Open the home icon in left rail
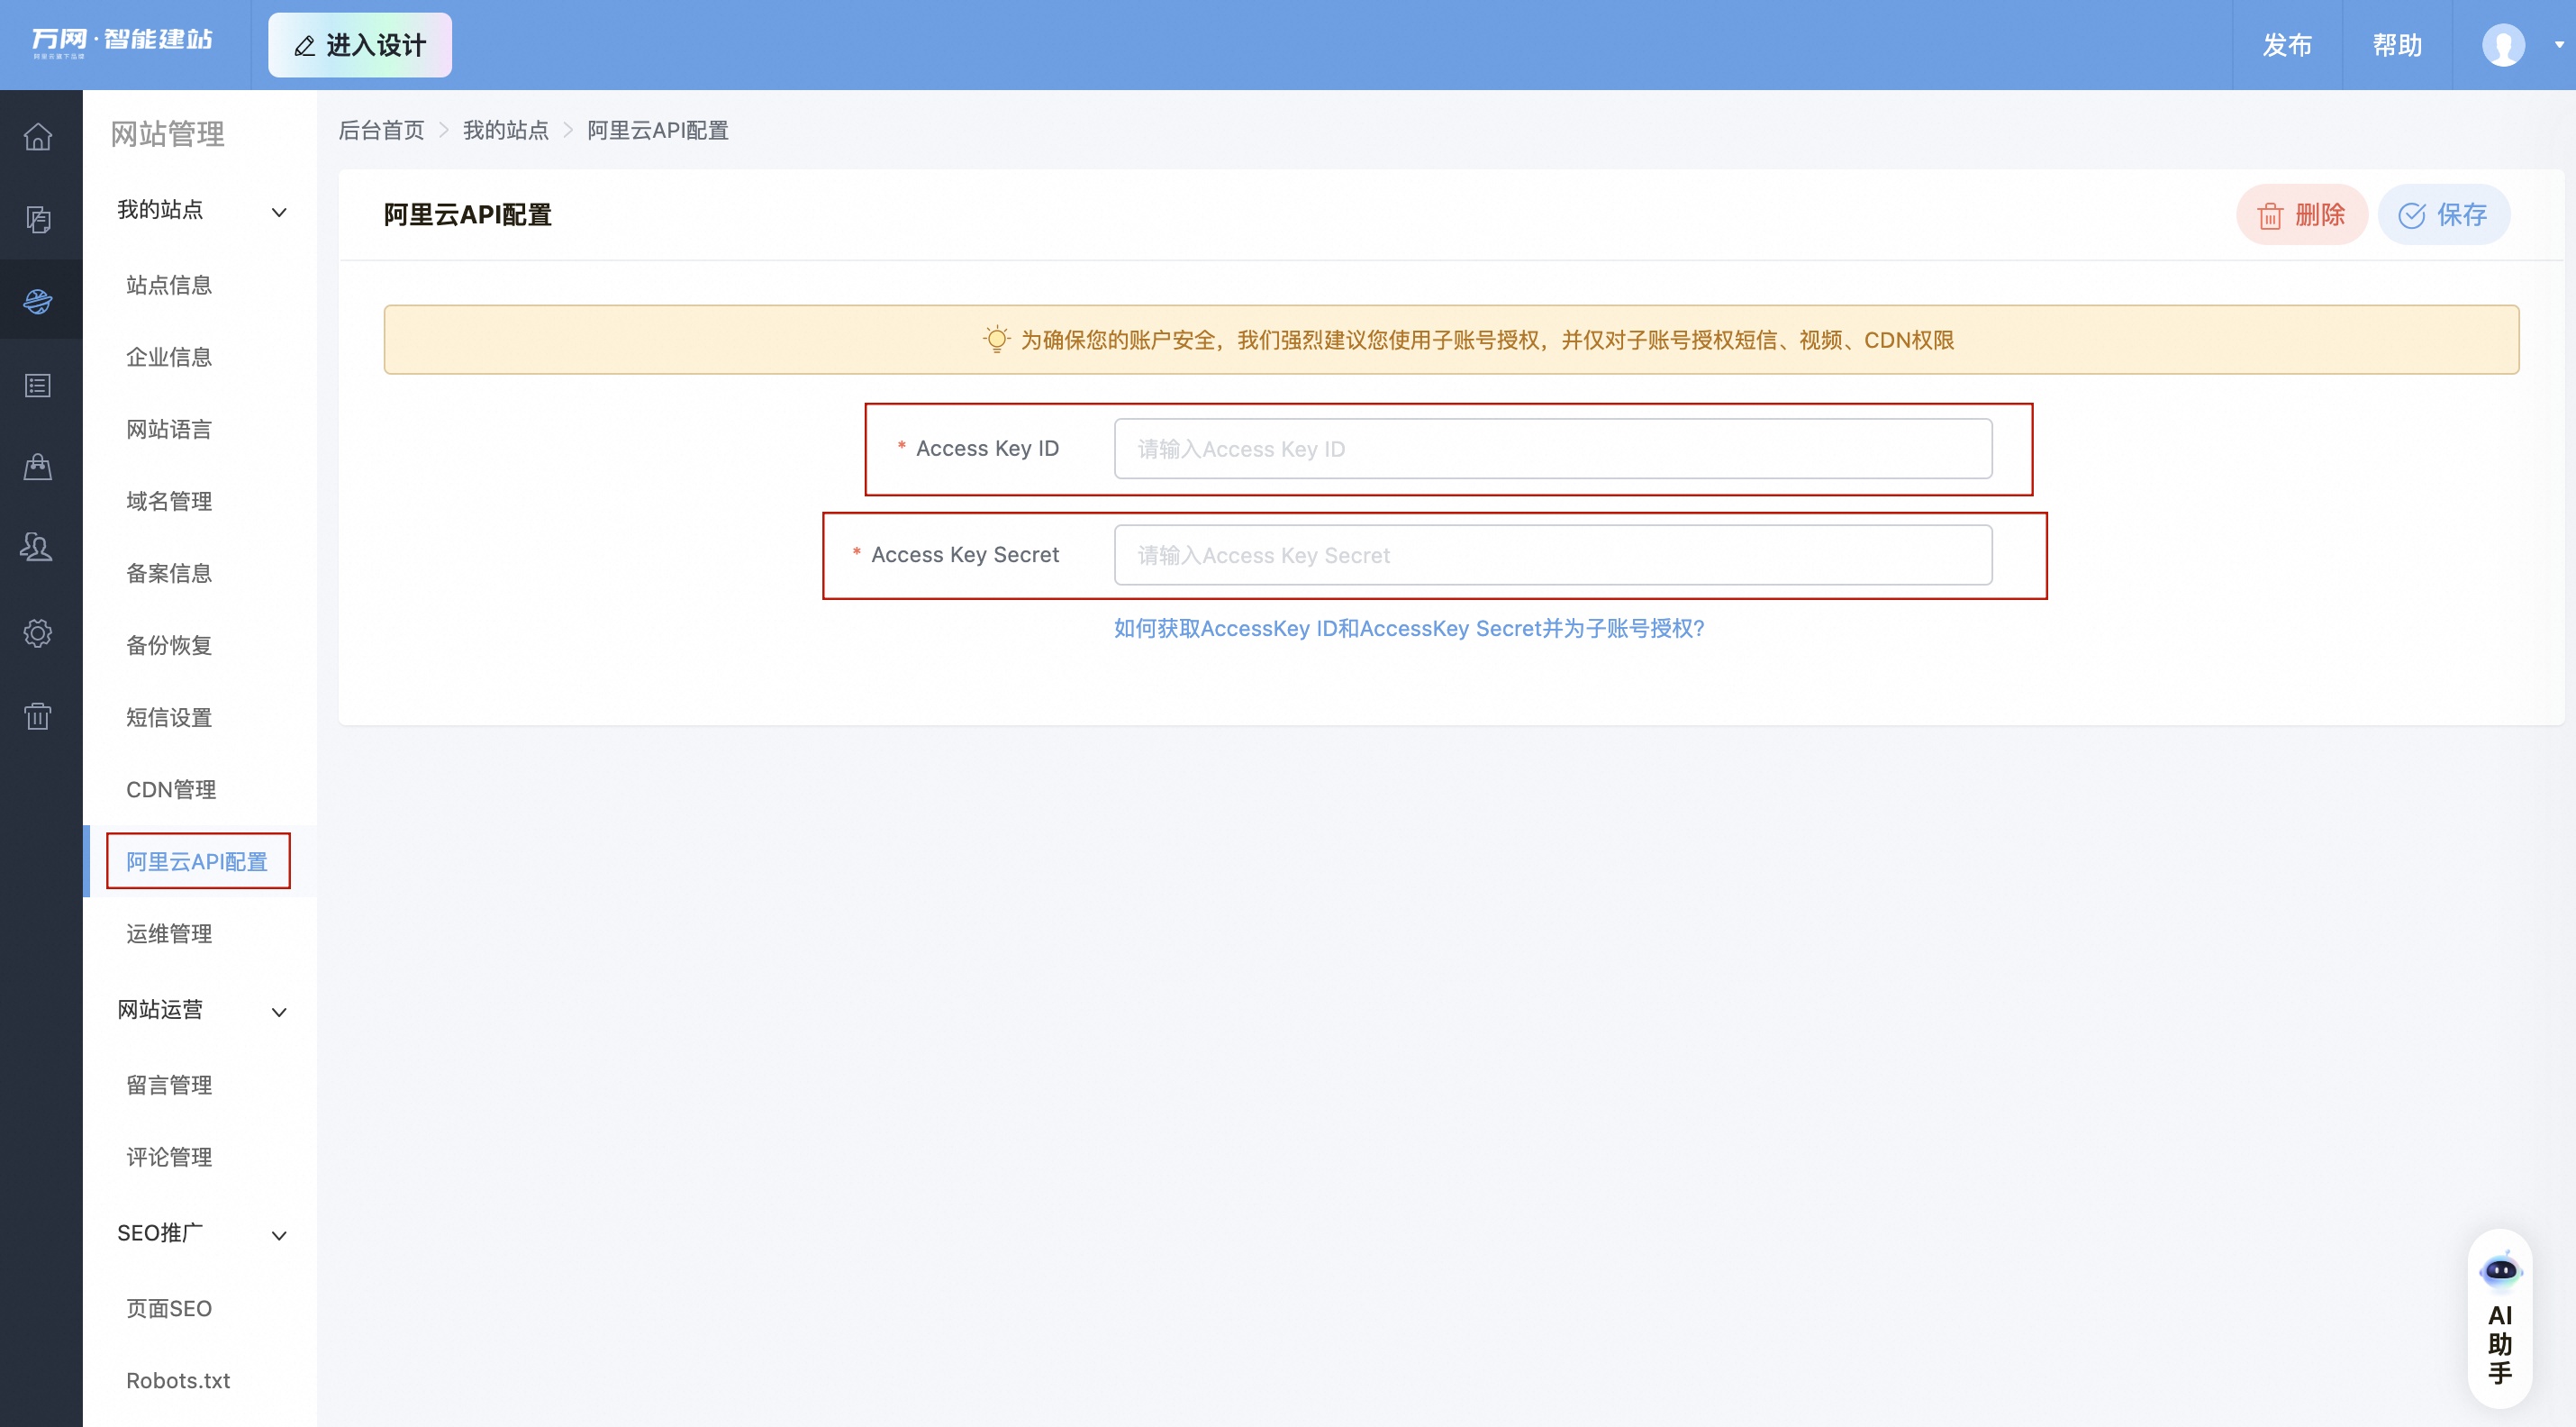Screen dimensions: 2576x1427 pyautogui.click(x=38, y=136)
